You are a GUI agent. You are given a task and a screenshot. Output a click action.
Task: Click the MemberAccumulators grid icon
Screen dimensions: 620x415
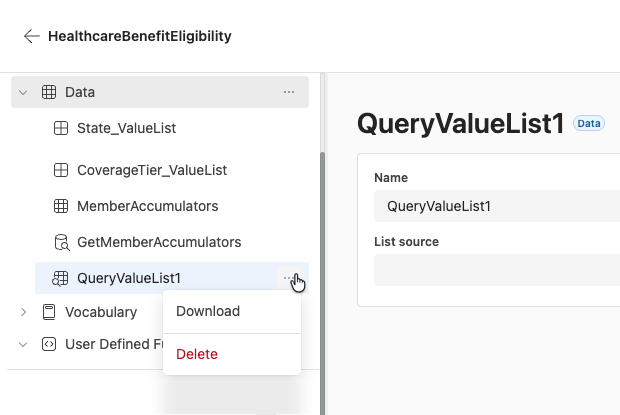click(x=61, y=206)
